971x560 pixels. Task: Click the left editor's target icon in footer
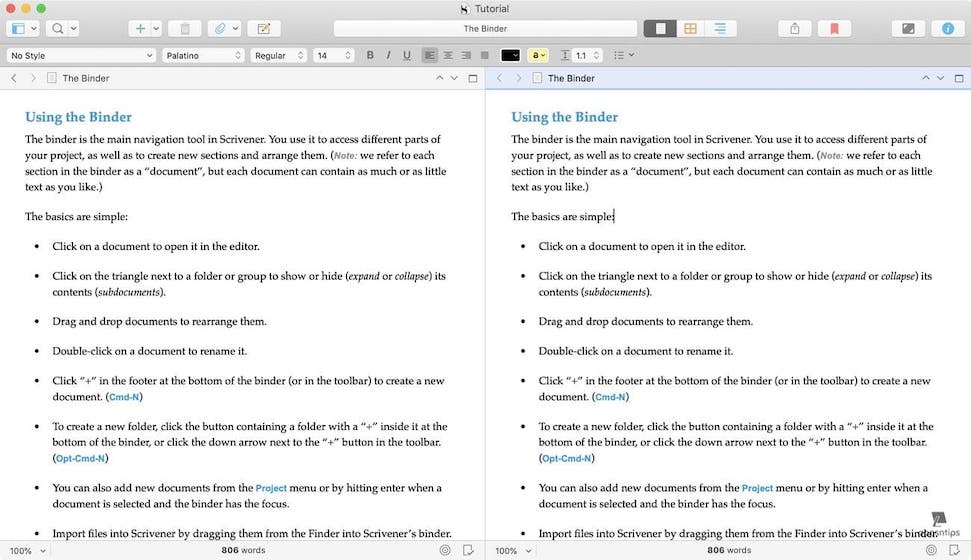point(445,550)
